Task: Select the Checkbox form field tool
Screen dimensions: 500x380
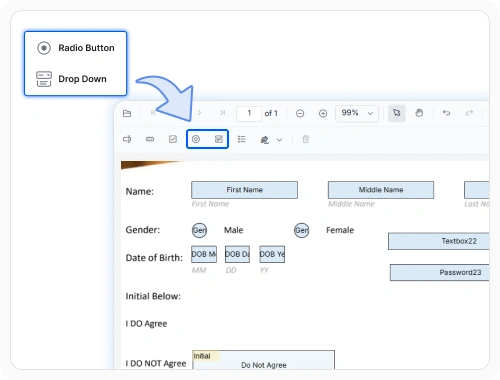Action: tap(173, 139)
